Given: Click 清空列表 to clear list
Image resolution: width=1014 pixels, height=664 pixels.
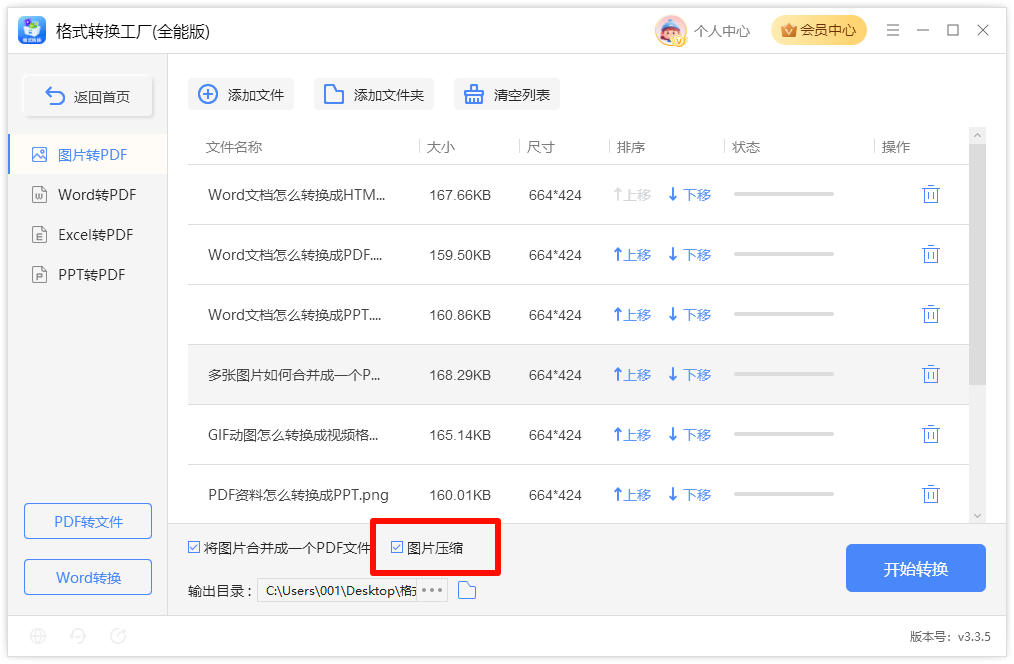Looking at the screenshot, I should (x=507, y=94).
